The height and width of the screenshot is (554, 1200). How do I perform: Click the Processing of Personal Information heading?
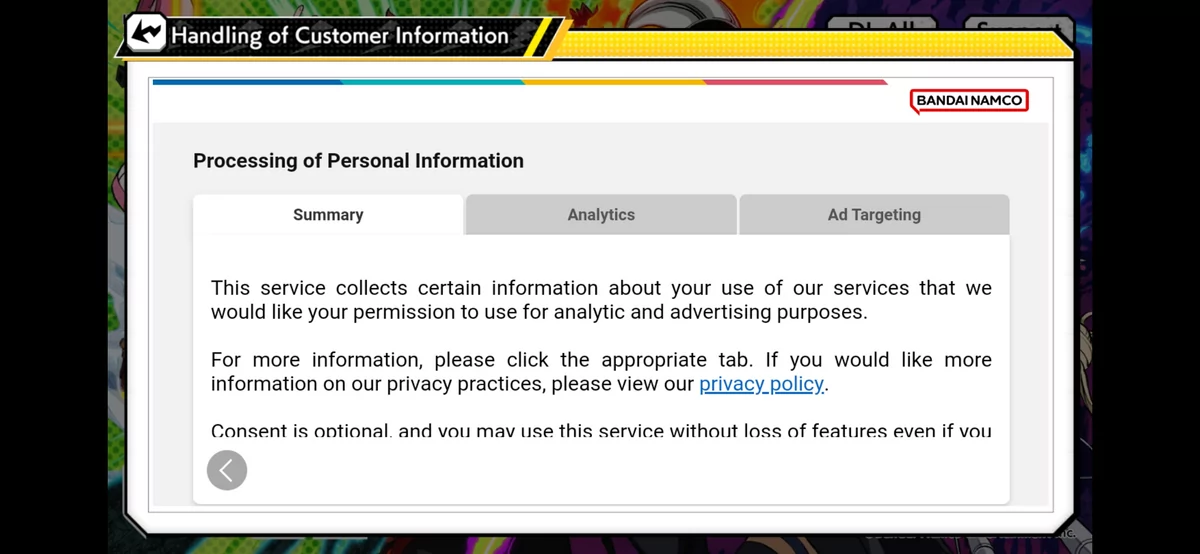click(x=358, y=160)
